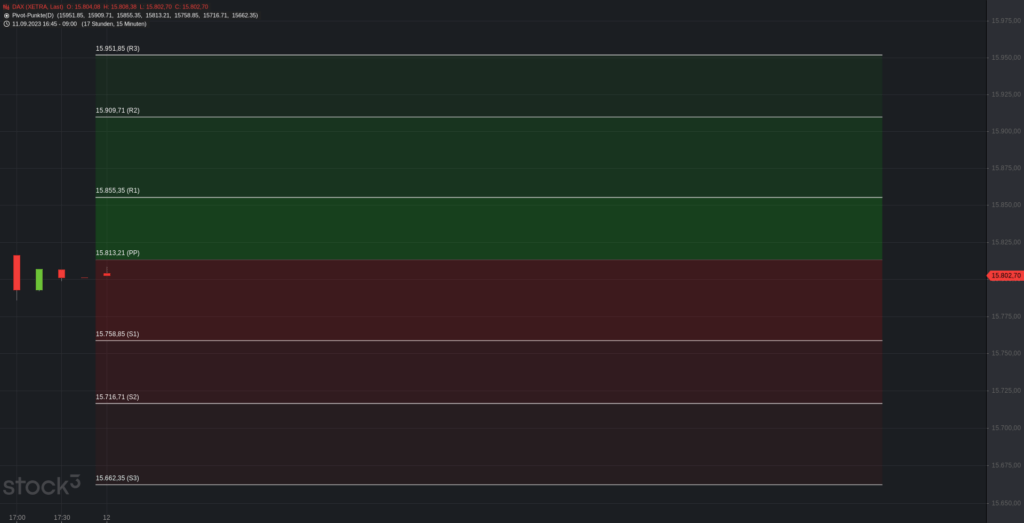The image size is (1024, 523).
Task: Click the stock3 watermark logo
Action: click(42, 485)
